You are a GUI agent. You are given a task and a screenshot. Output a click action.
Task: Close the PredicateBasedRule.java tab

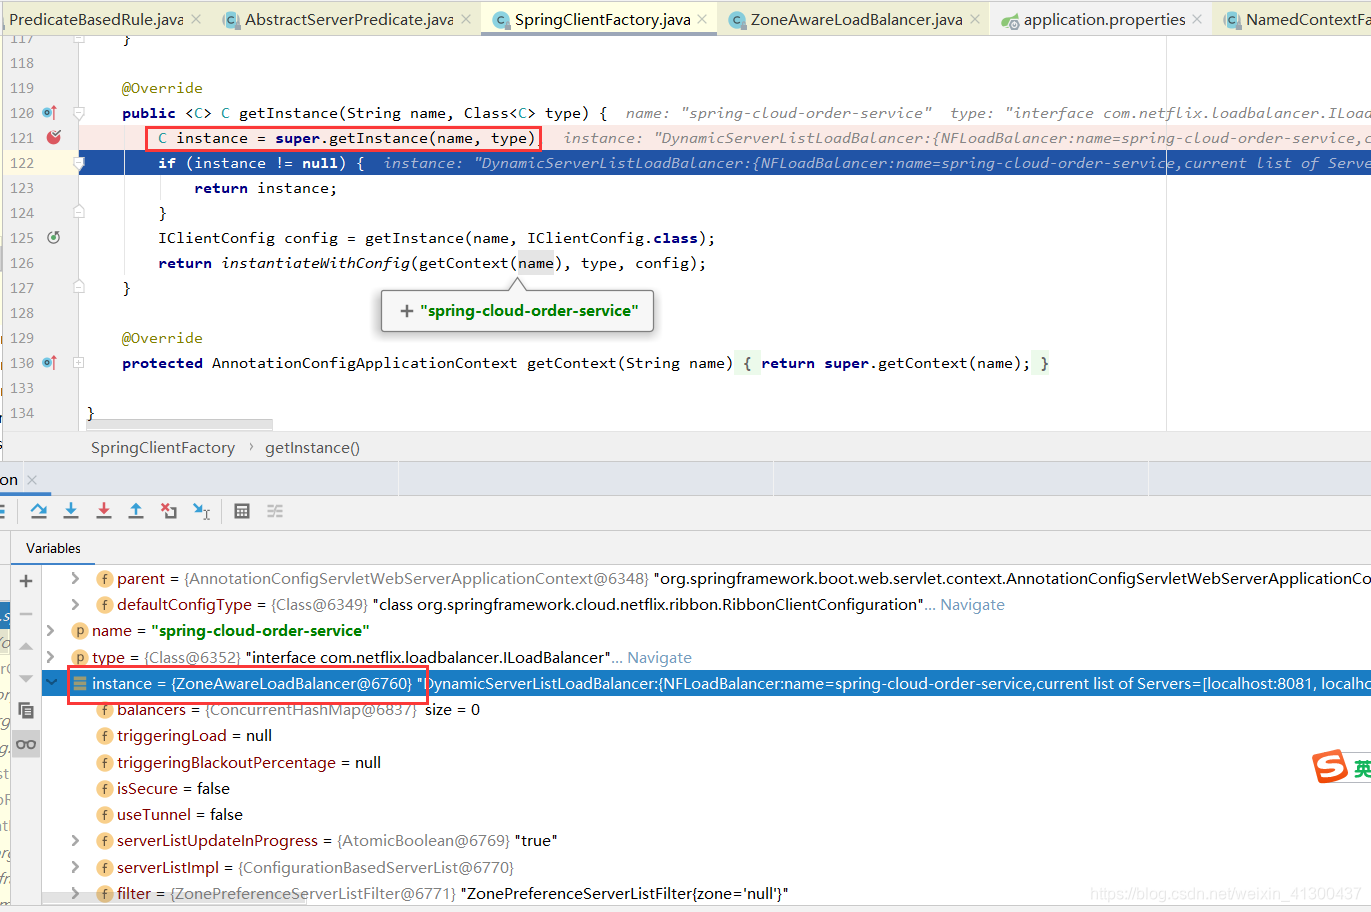196,19
